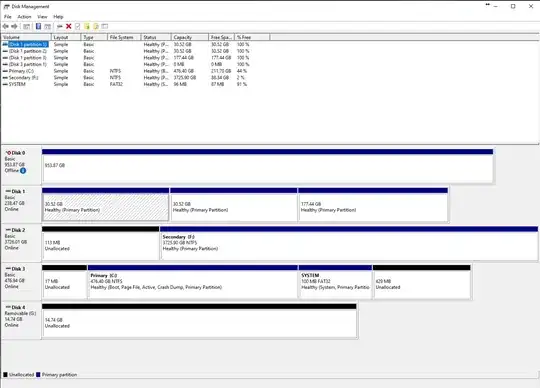Select the 429 MB Unallocated block on Disk 3
The image size is (540, 388).
[422, 282]
